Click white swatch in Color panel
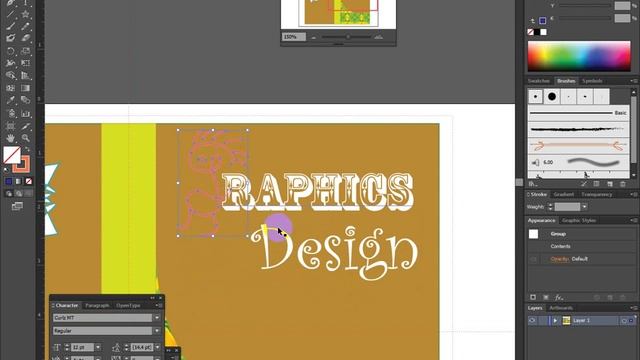The image size is (640, 360). tap(544, 32)
